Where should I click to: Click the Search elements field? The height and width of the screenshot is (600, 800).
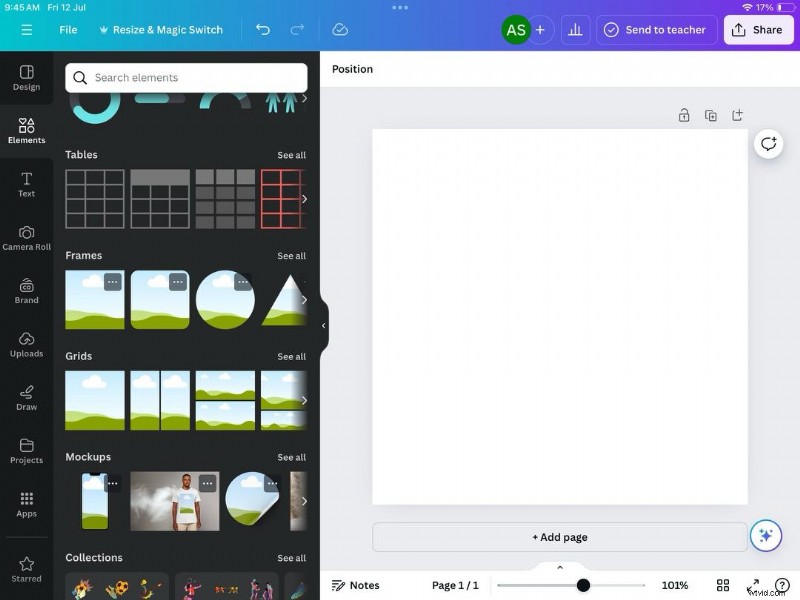coord(186,77)
